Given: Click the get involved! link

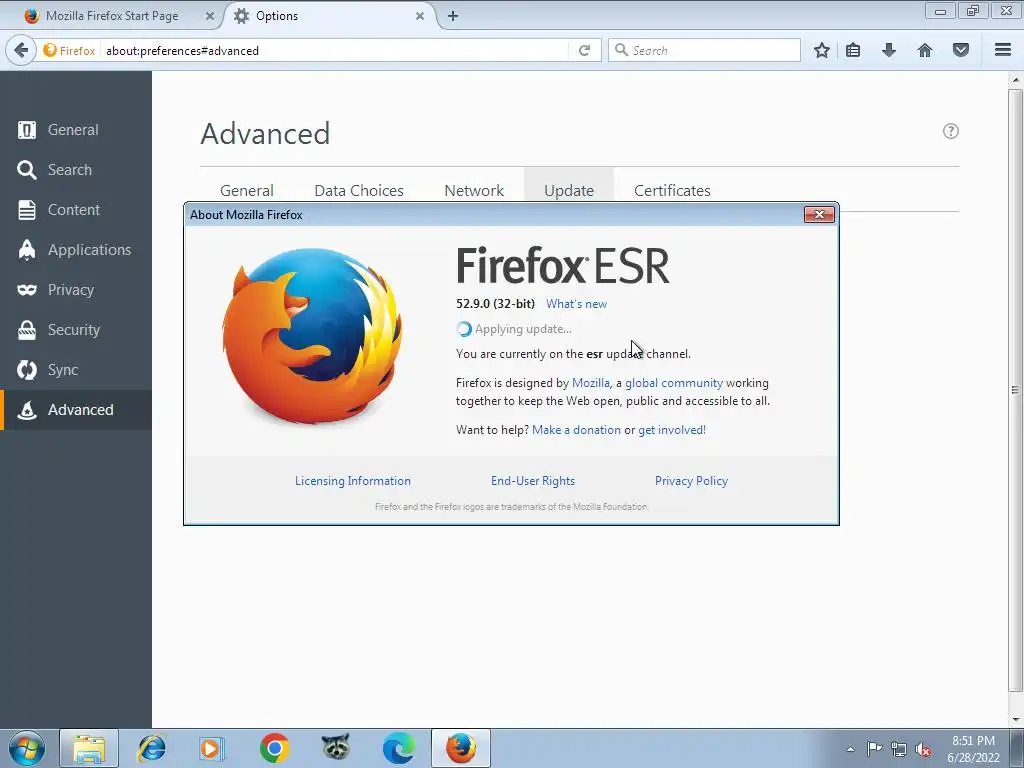Looking at the screenshot, I should [x=672, y=430].
